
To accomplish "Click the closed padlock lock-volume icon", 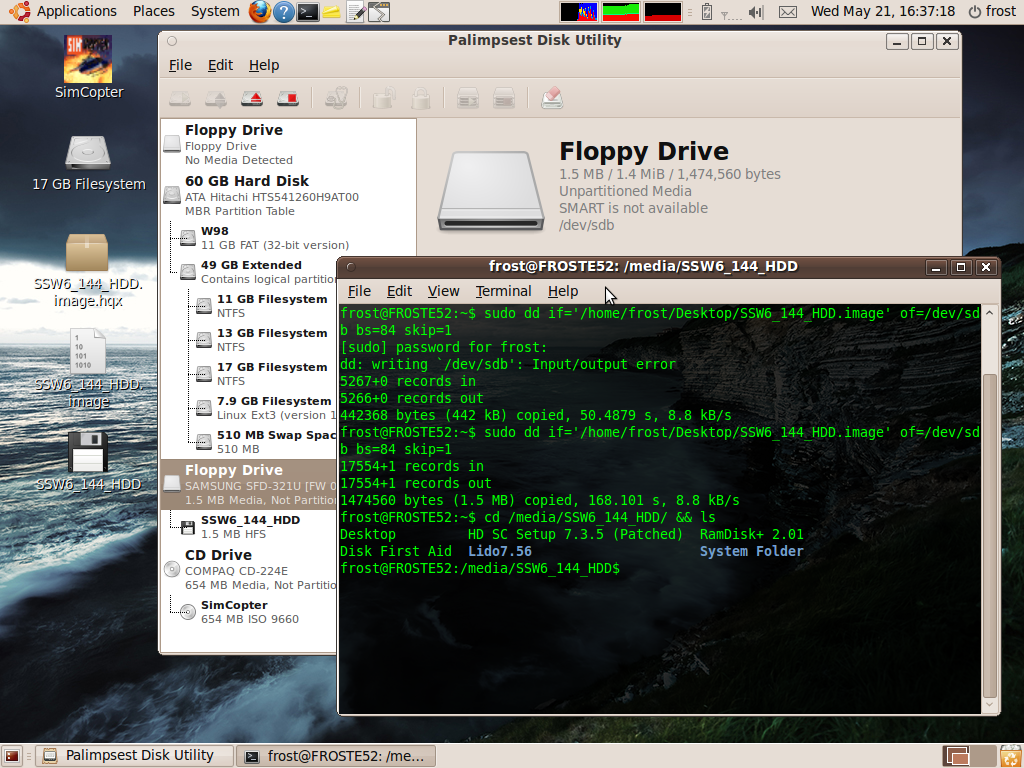I will tap(421, 99).
